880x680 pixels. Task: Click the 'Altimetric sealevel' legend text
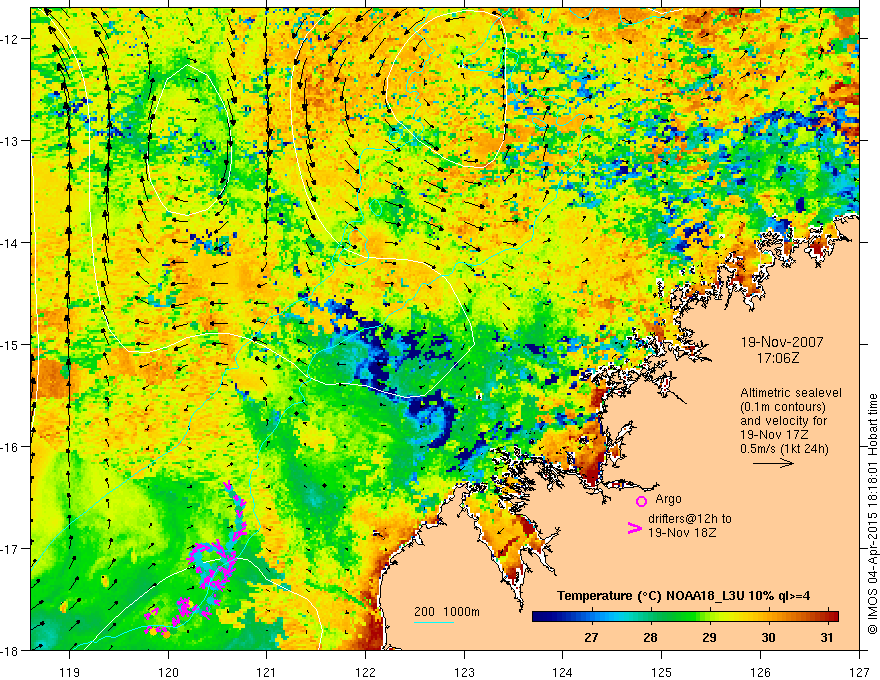click(791, 393)
